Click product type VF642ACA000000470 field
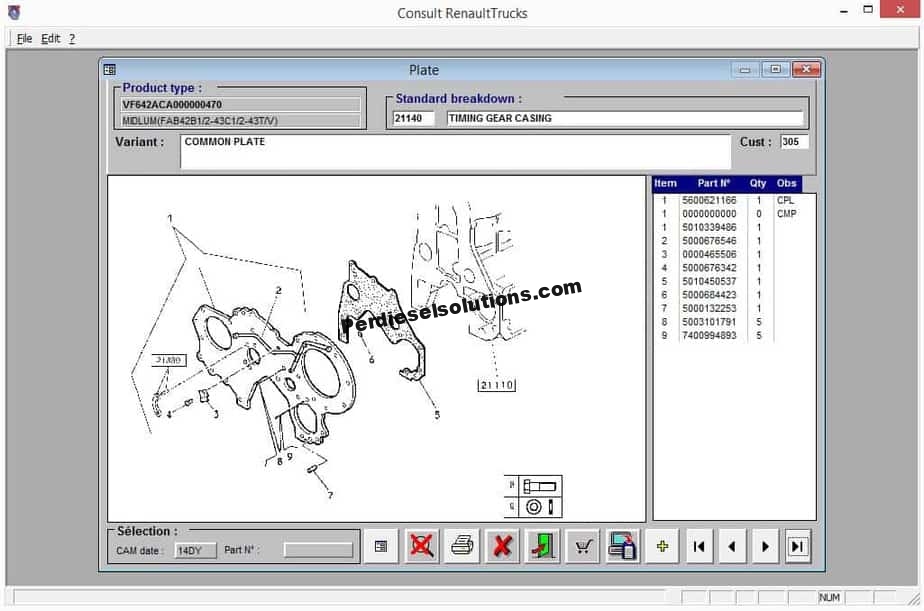This screenshot has width=924, height=611. pos(240,105)
